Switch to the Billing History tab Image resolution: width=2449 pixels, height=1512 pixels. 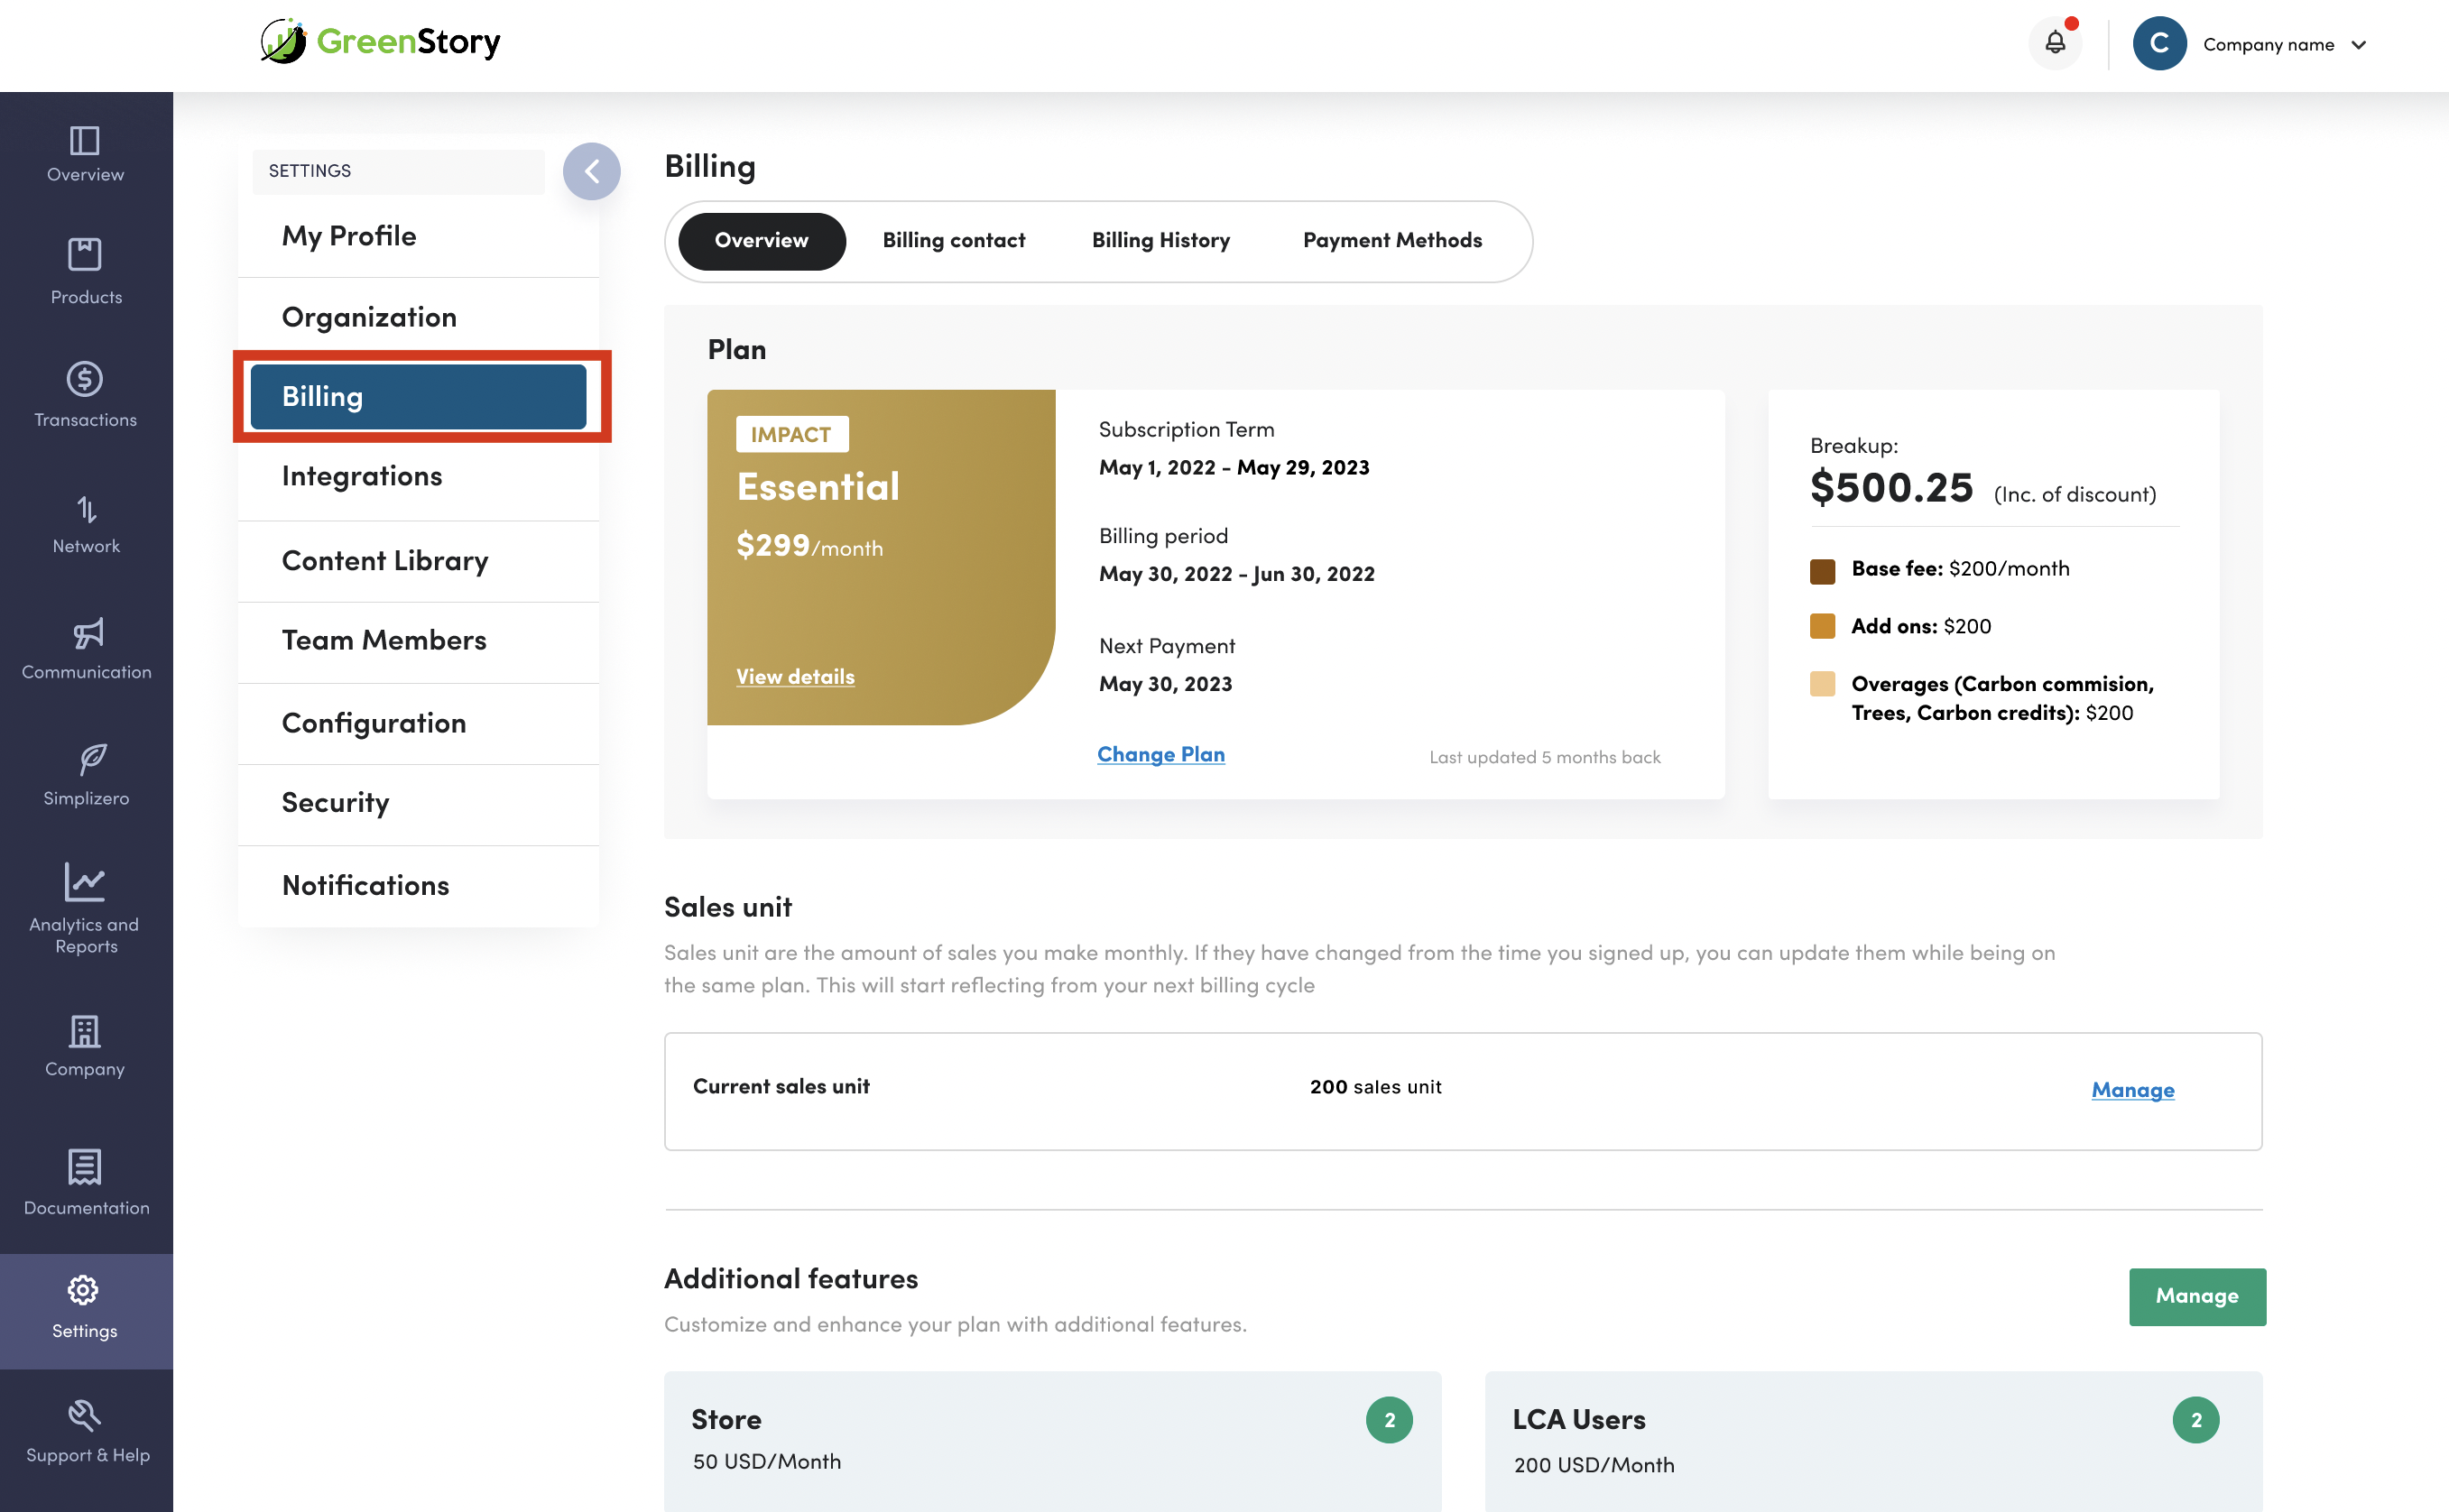tap(1160, 240)
